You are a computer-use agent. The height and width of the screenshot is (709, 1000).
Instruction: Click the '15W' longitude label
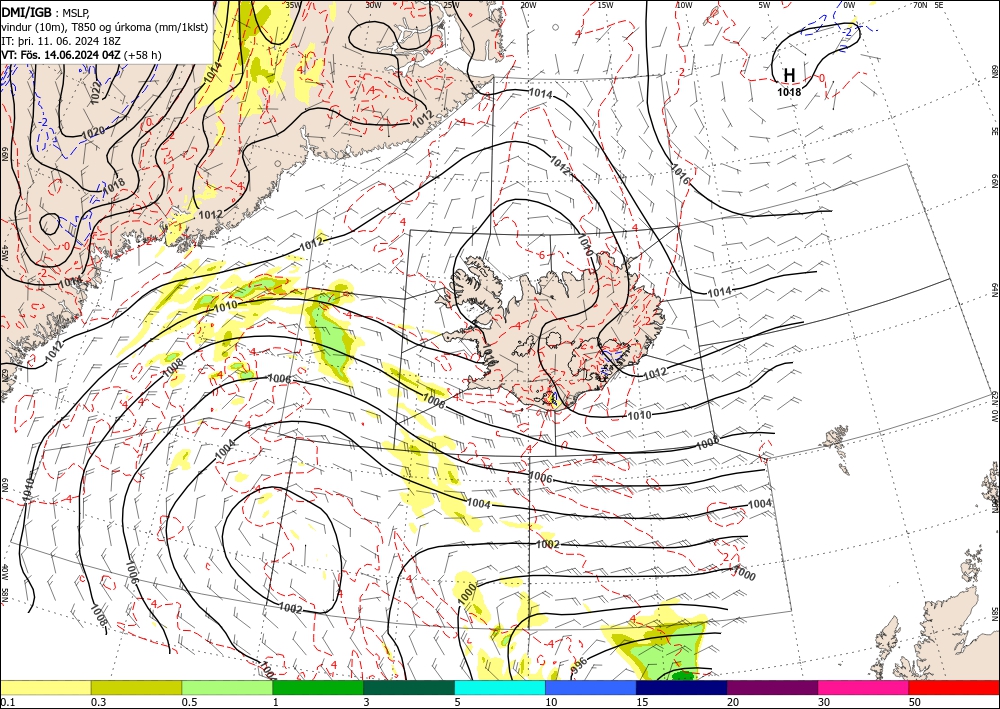tap(606, 5)
